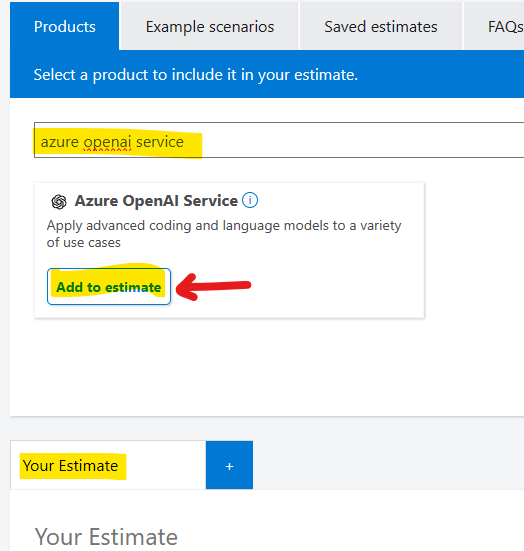This screenshot has height=551, width=524.
Task: Click empty space inside the Azure OpenAI card
Action: [x=299, y=285]
